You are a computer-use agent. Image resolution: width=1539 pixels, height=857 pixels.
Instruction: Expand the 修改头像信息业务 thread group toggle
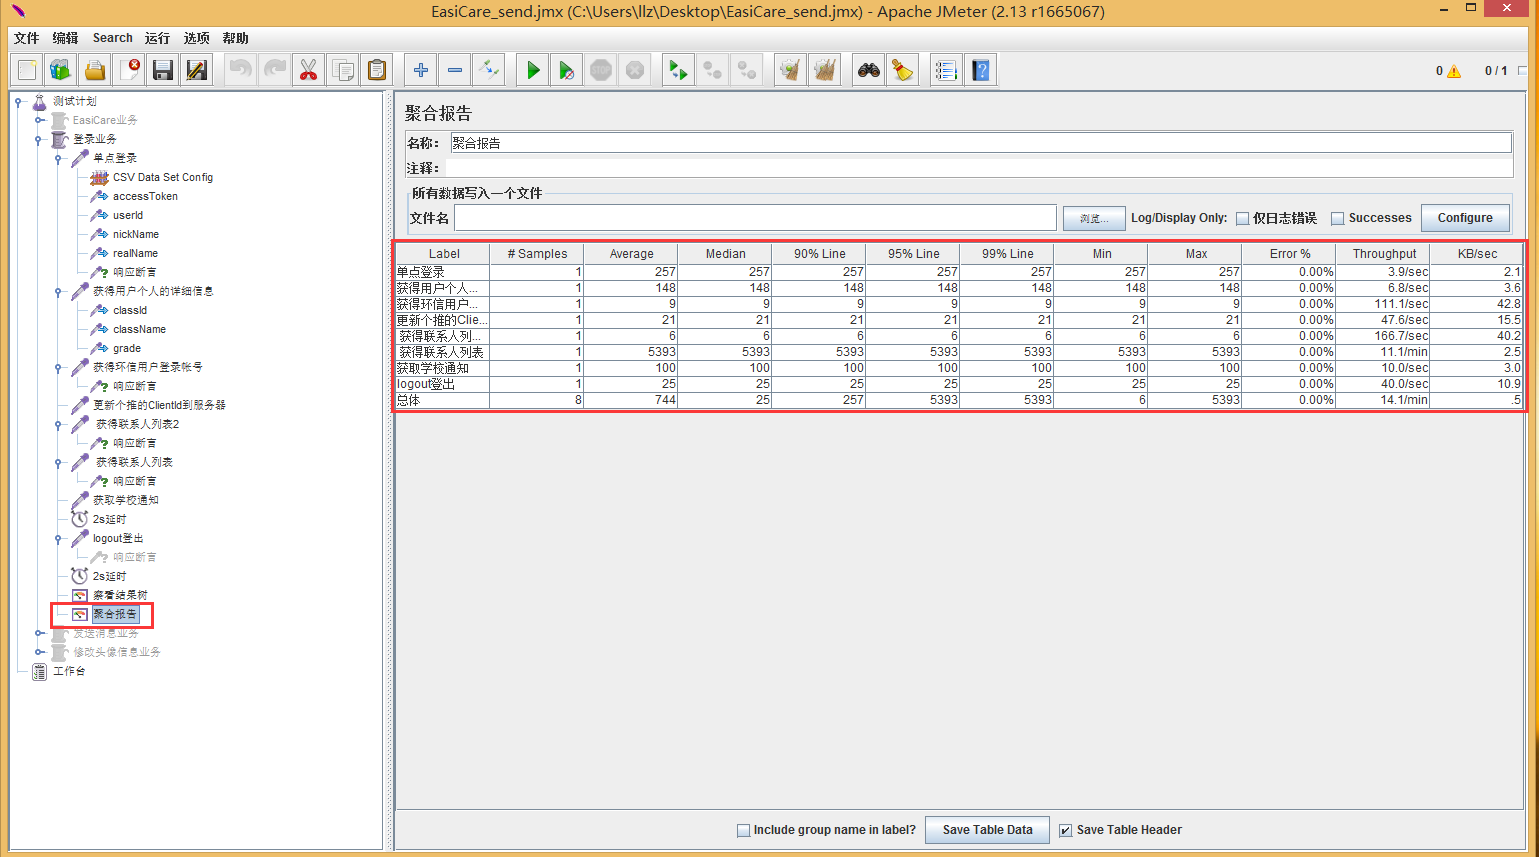[x=39, y=652]
